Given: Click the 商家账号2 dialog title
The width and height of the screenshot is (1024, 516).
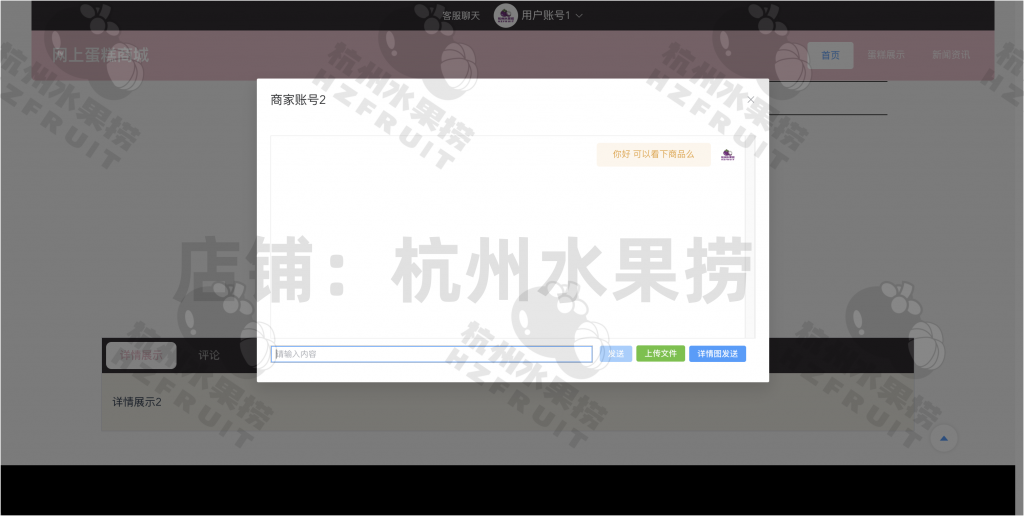Looking at the screenshot, I should (x=298, y=100).
